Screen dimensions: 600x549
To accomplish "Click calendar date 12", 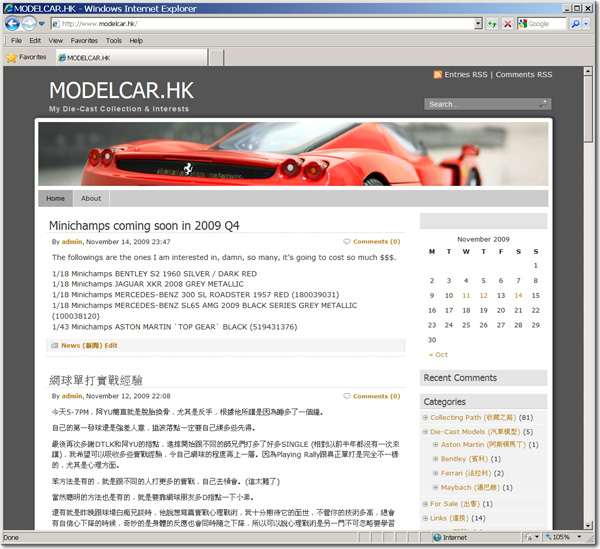I will (x=484, y=296).
